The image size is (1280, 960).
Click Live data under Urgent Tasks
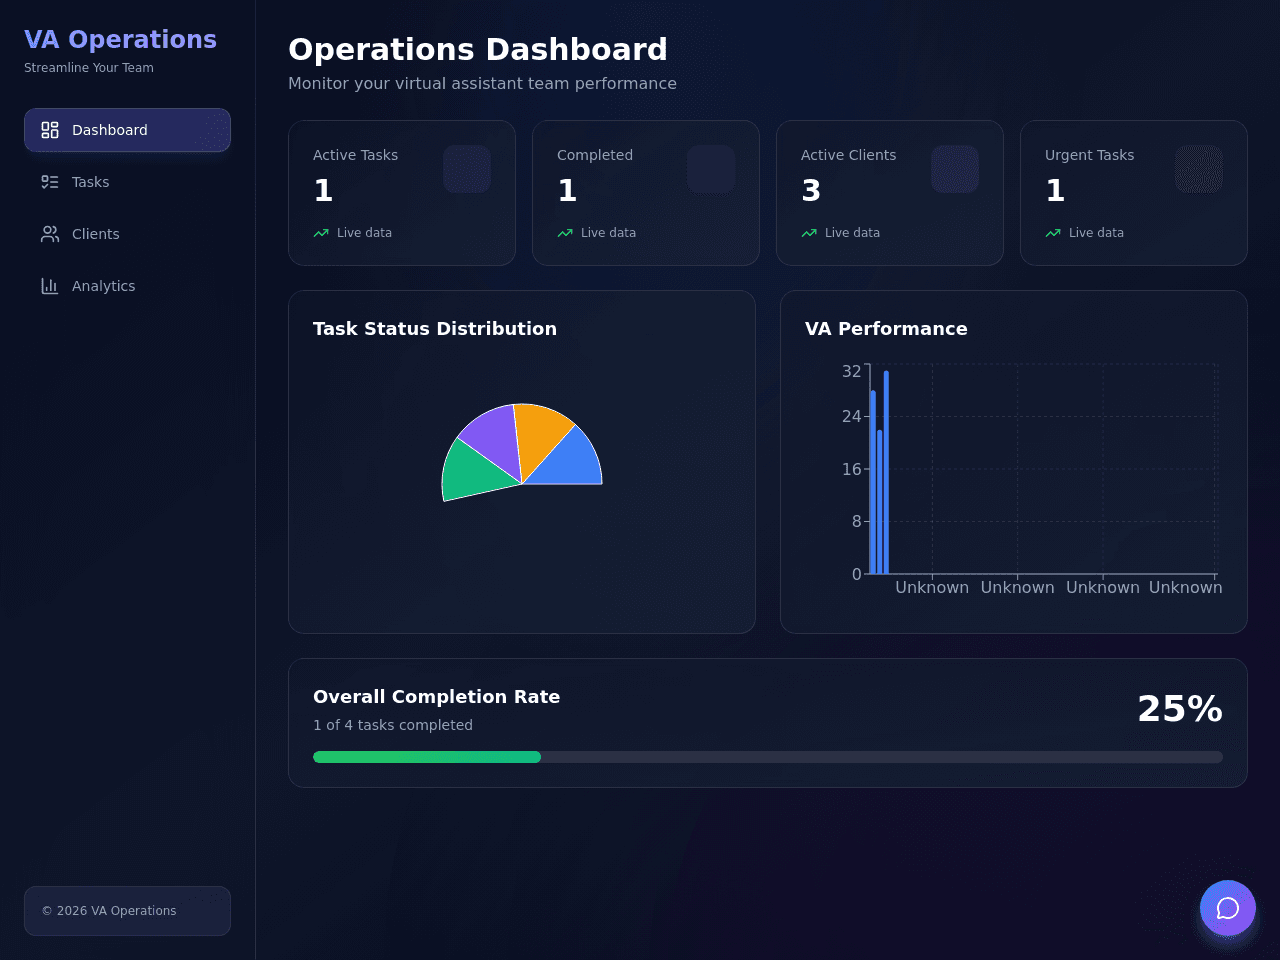coord(1096,233)
